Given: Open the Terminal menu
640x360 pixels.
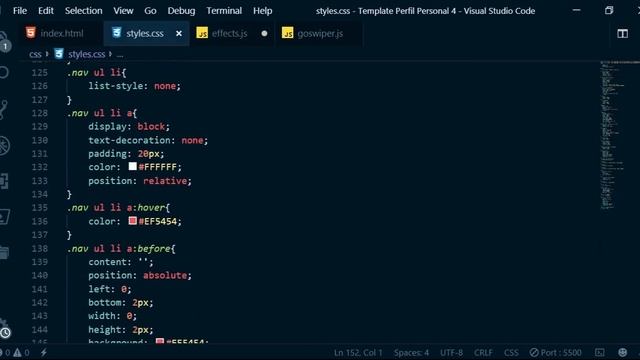Looking at the screenshot, I should click(224, 11).
